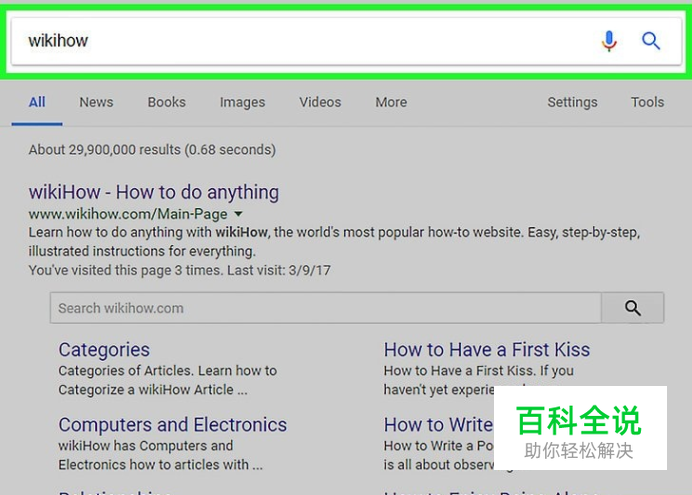Open the How to Write sitelink
The width and height of the screenshot is (692, 495).
(438, 425)
